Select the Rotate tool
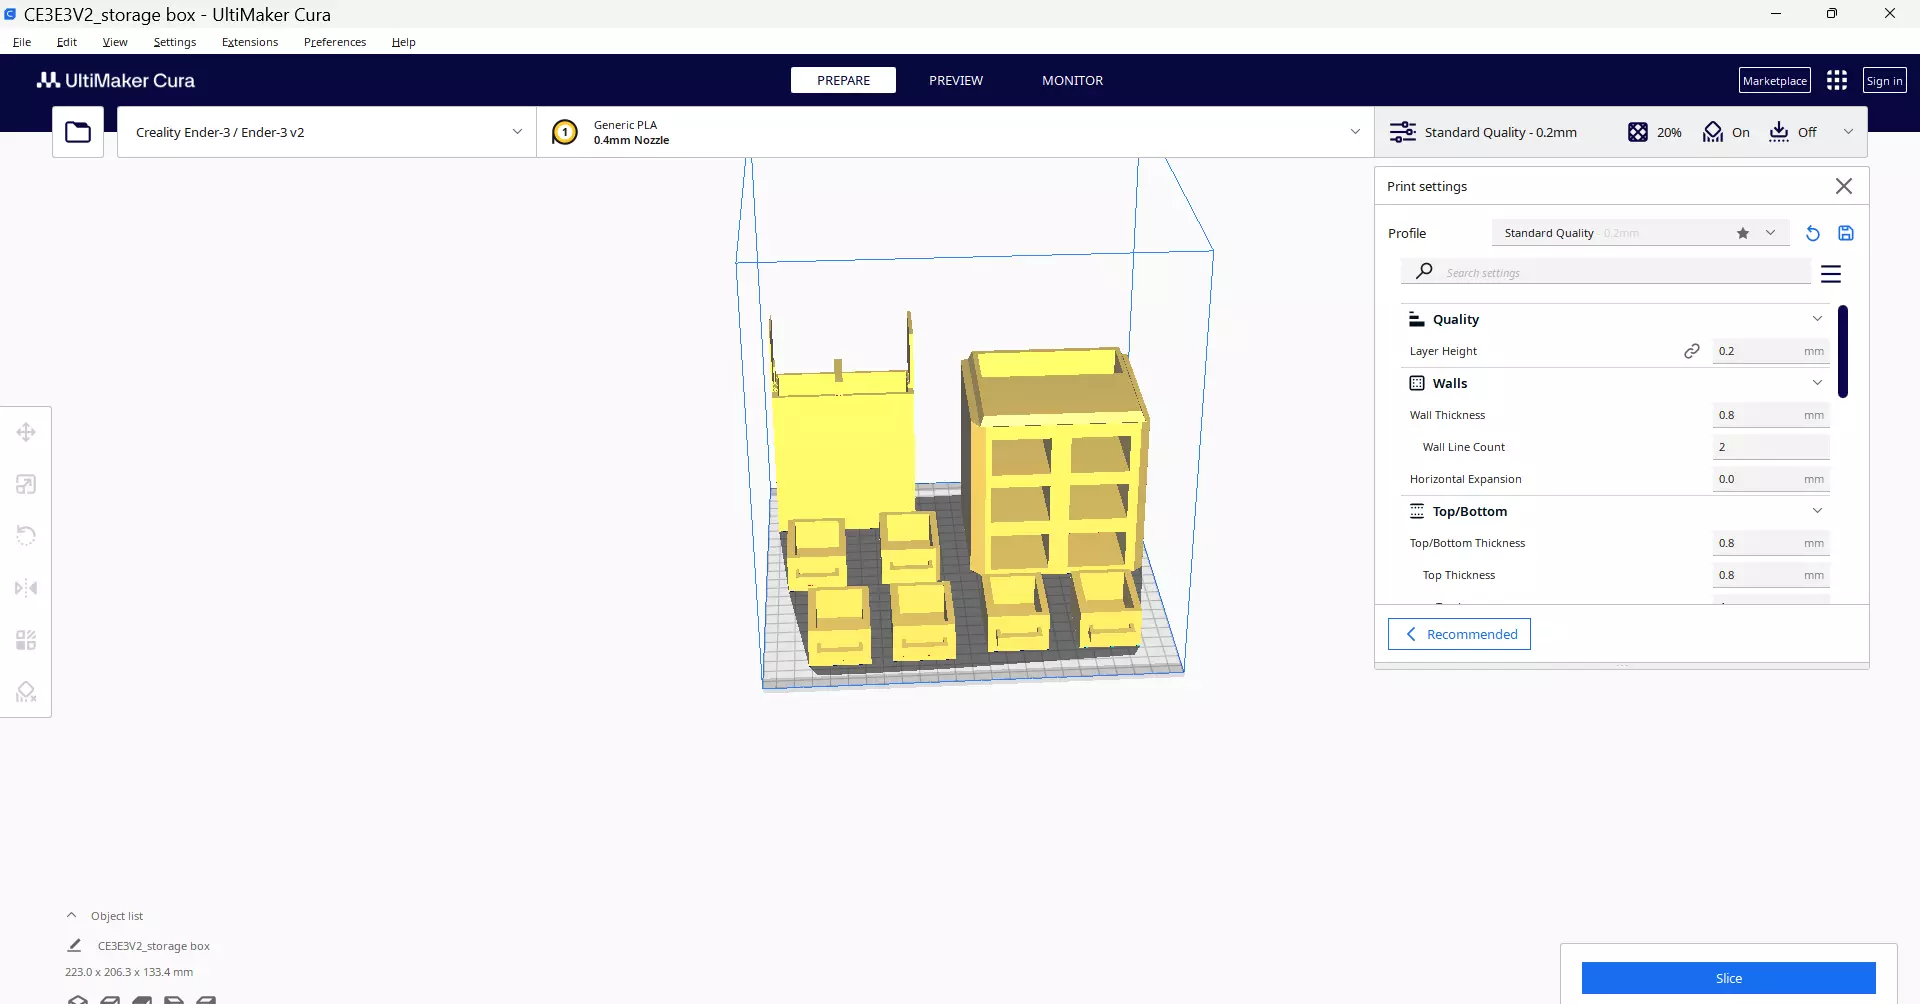The width and height of the screenshot is (1920, 1004). [26, 536]
